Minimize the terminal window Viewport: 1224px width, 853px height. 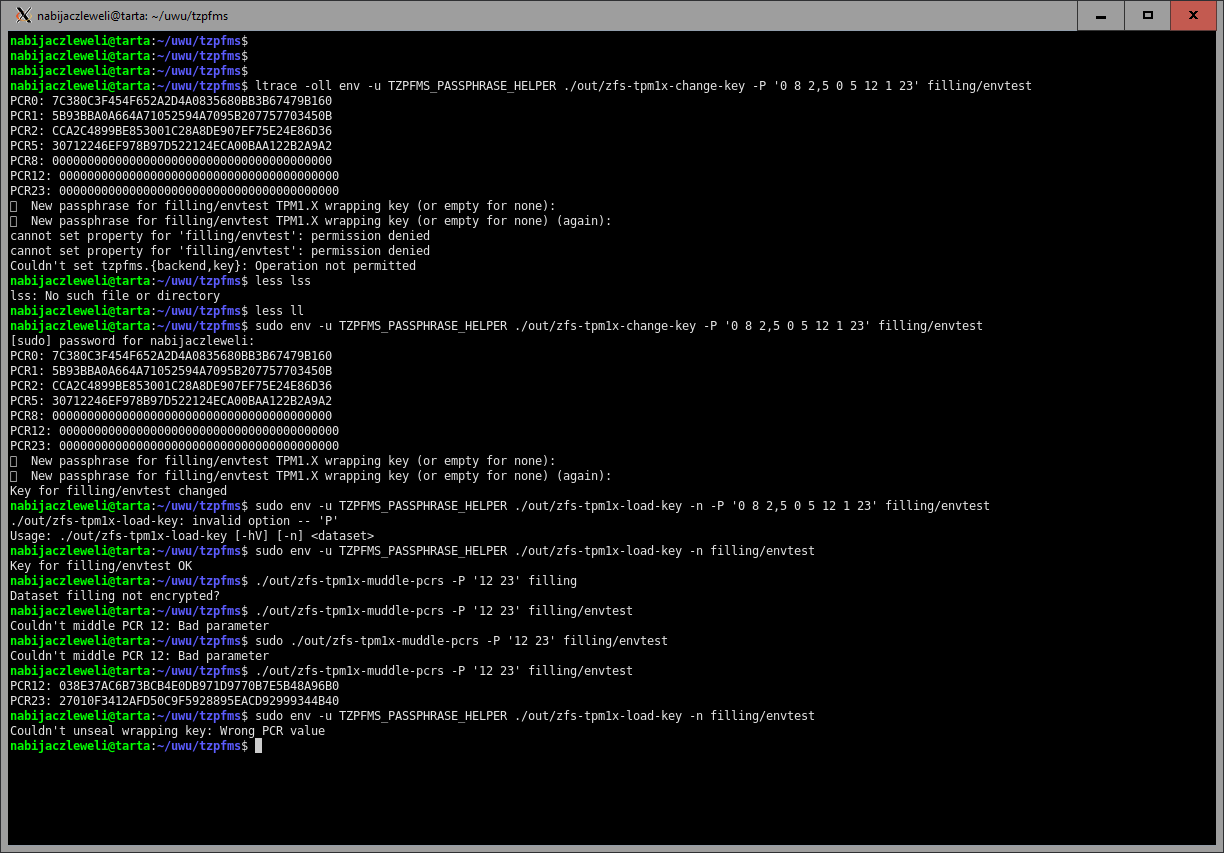1101,15
